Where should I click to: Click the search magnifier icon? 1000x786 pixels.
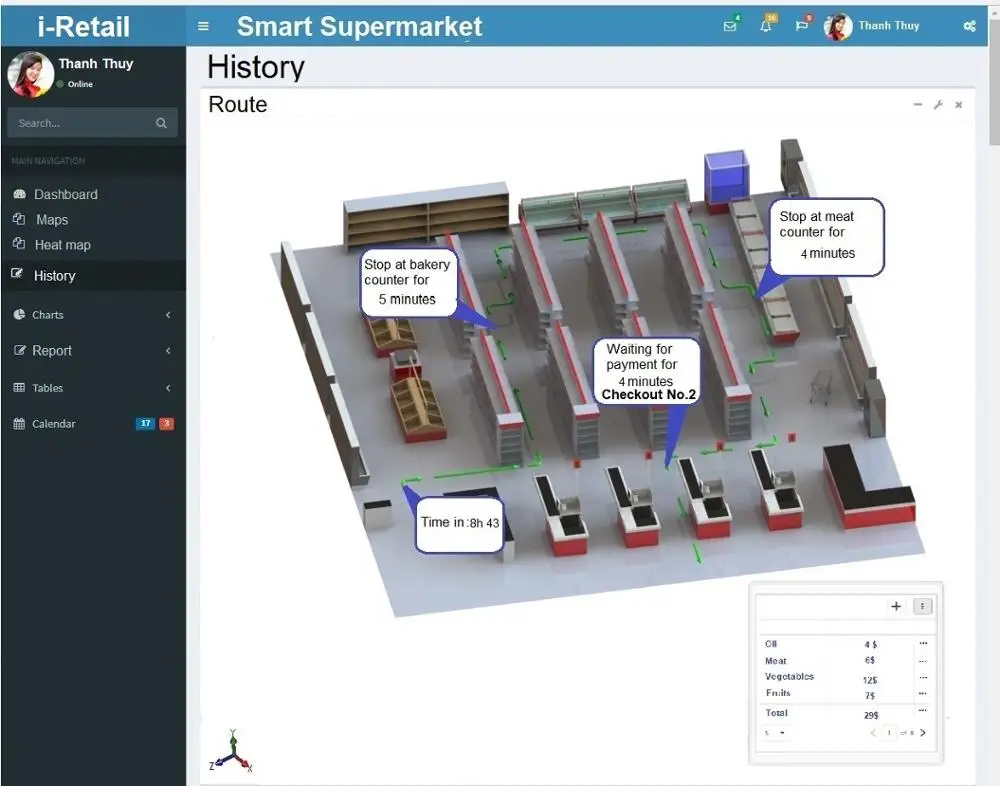(161, 123)
